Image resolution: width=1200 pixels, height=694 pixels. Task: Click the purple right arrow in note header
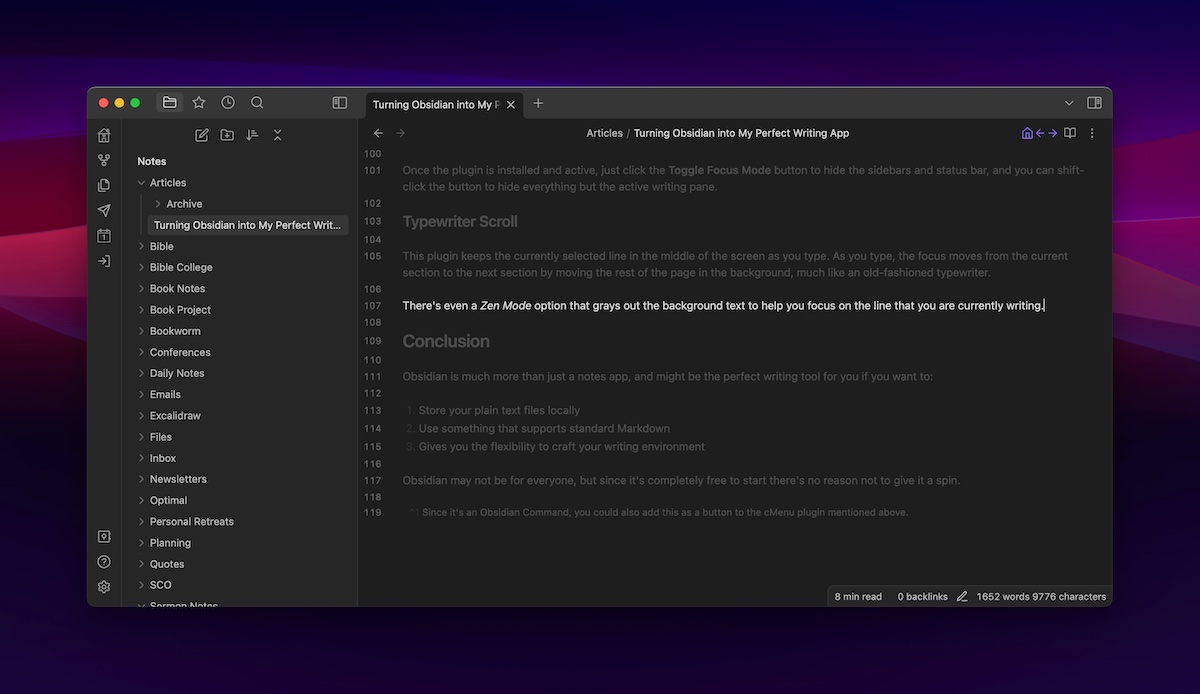(x=1053, y=133)
